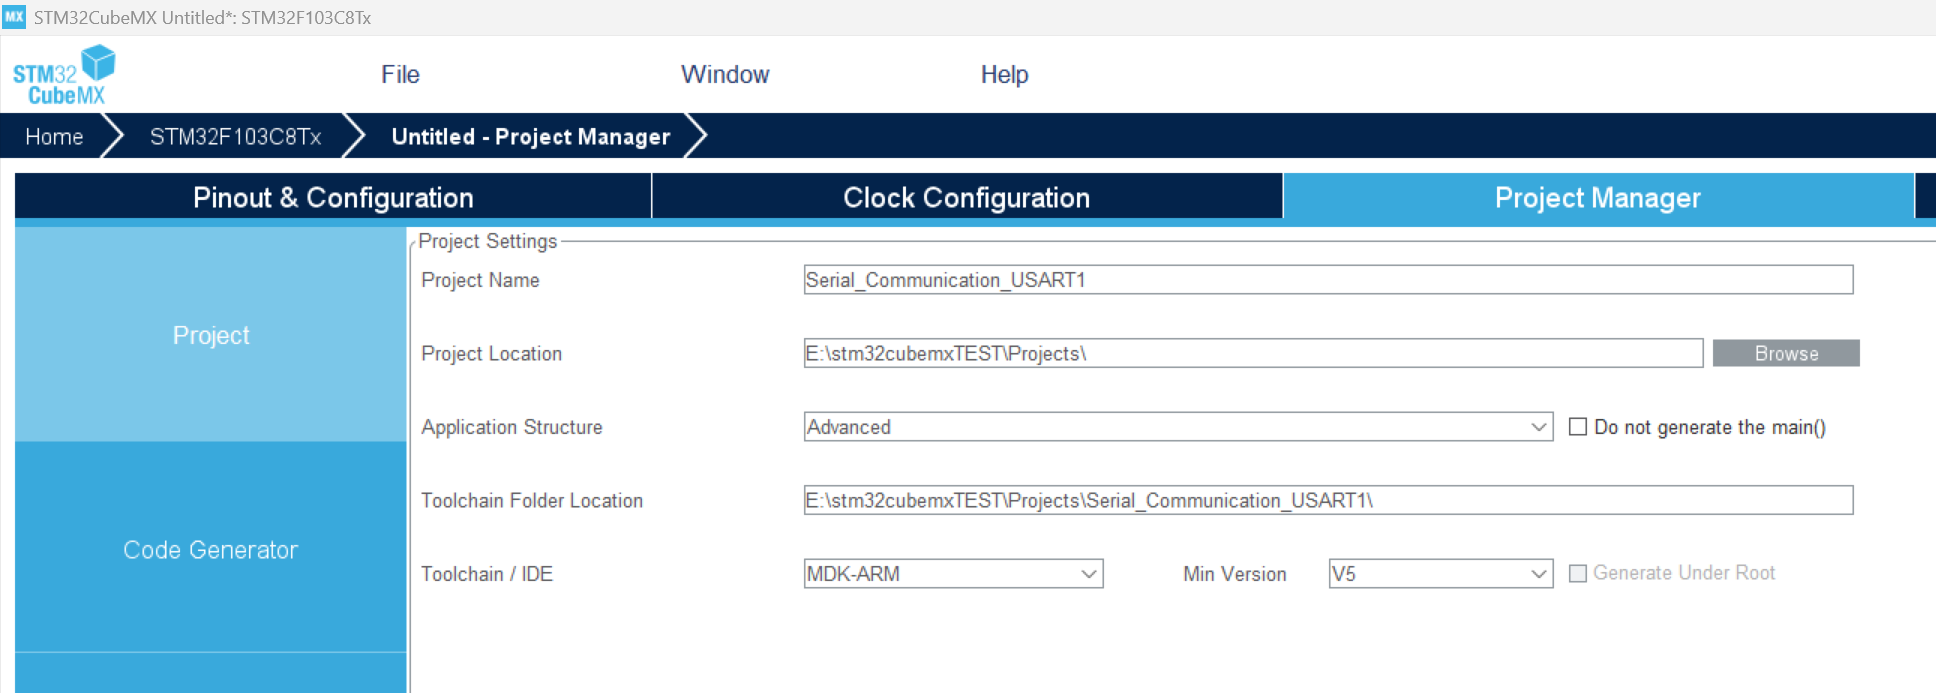Click the Toolchain Folder Location field
Screen dimensions: 1936x693
[1328, 500]
